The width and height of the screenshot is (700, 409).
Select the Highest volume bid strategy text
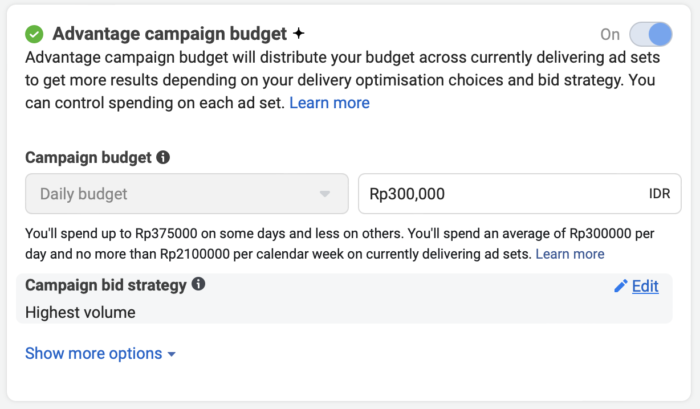80,312
